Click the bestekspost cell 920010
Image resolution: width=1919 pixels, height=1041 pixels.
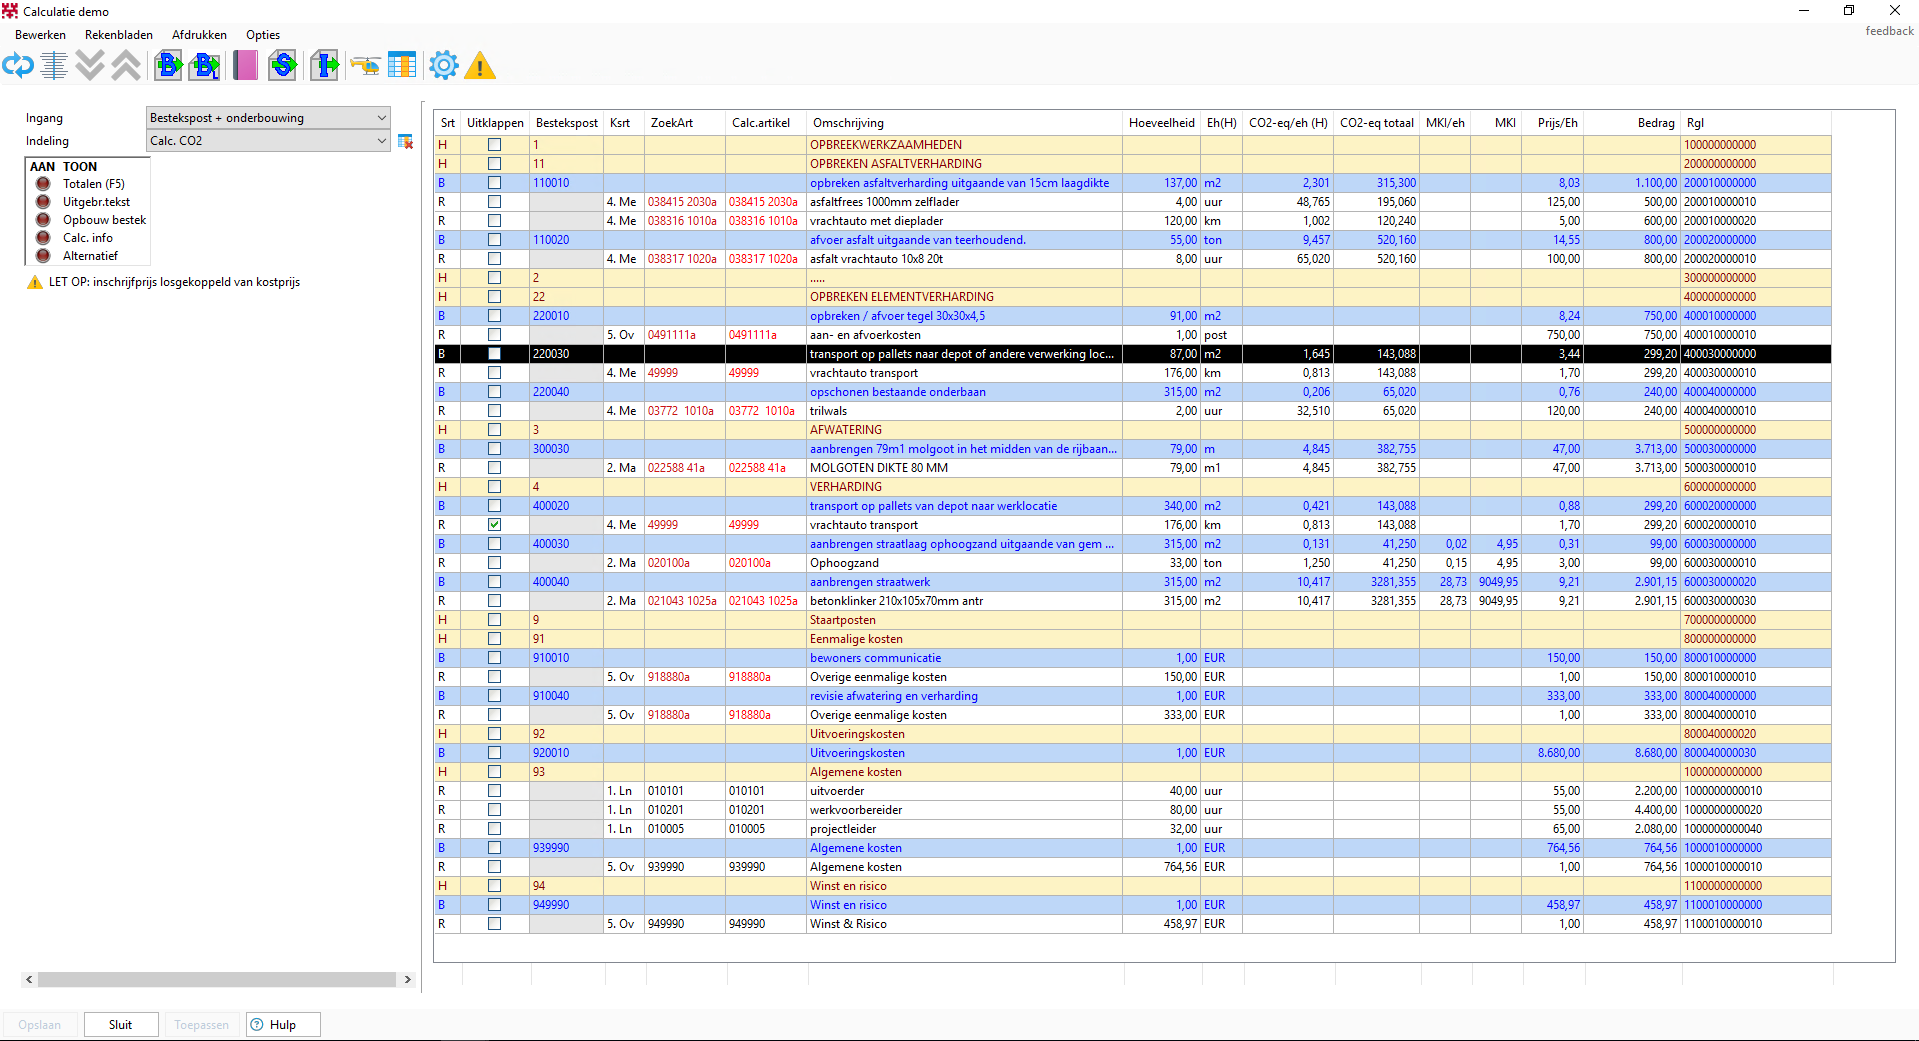tap(566, 753)
